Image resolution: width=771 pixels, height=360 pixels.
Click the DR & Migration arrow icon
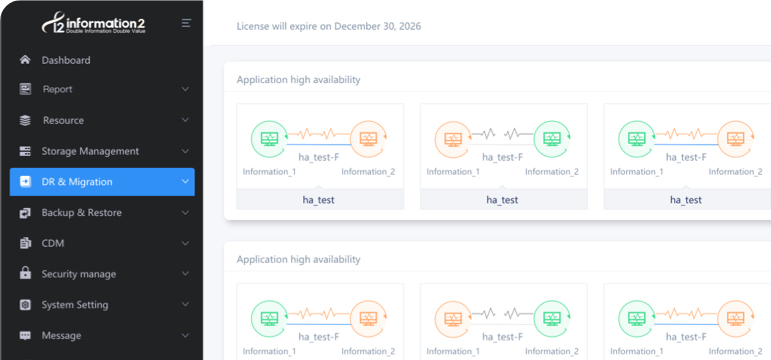[25, 181]
